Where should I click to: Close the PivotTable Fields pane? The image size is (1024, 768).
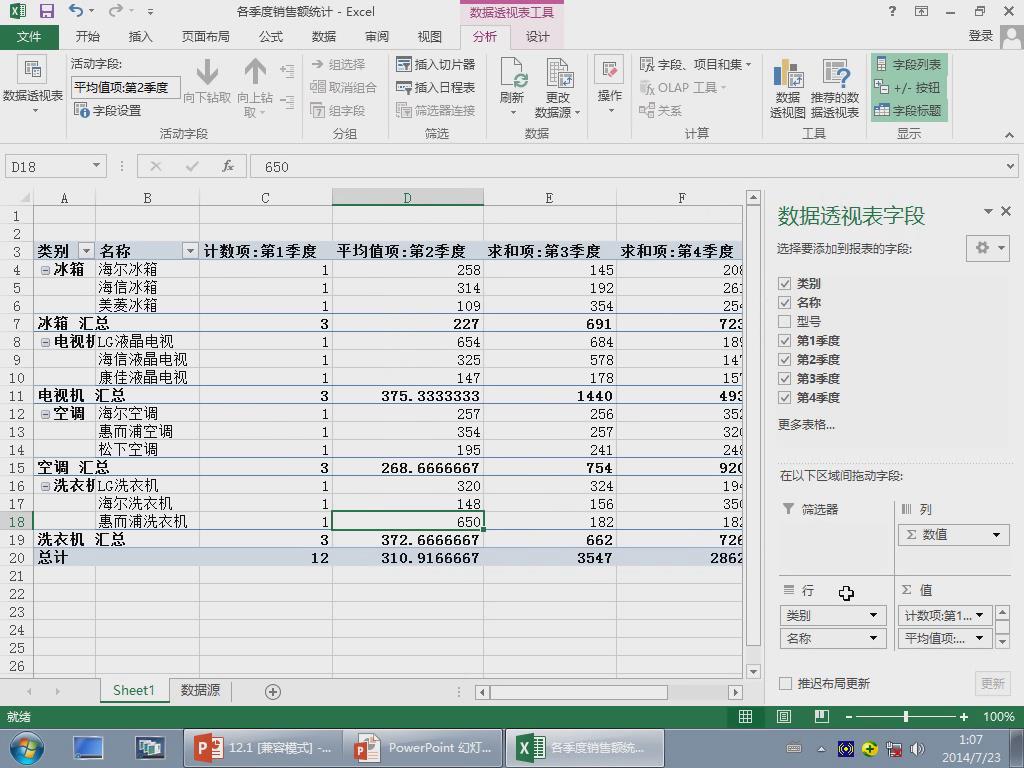[x=1006, y=211]
